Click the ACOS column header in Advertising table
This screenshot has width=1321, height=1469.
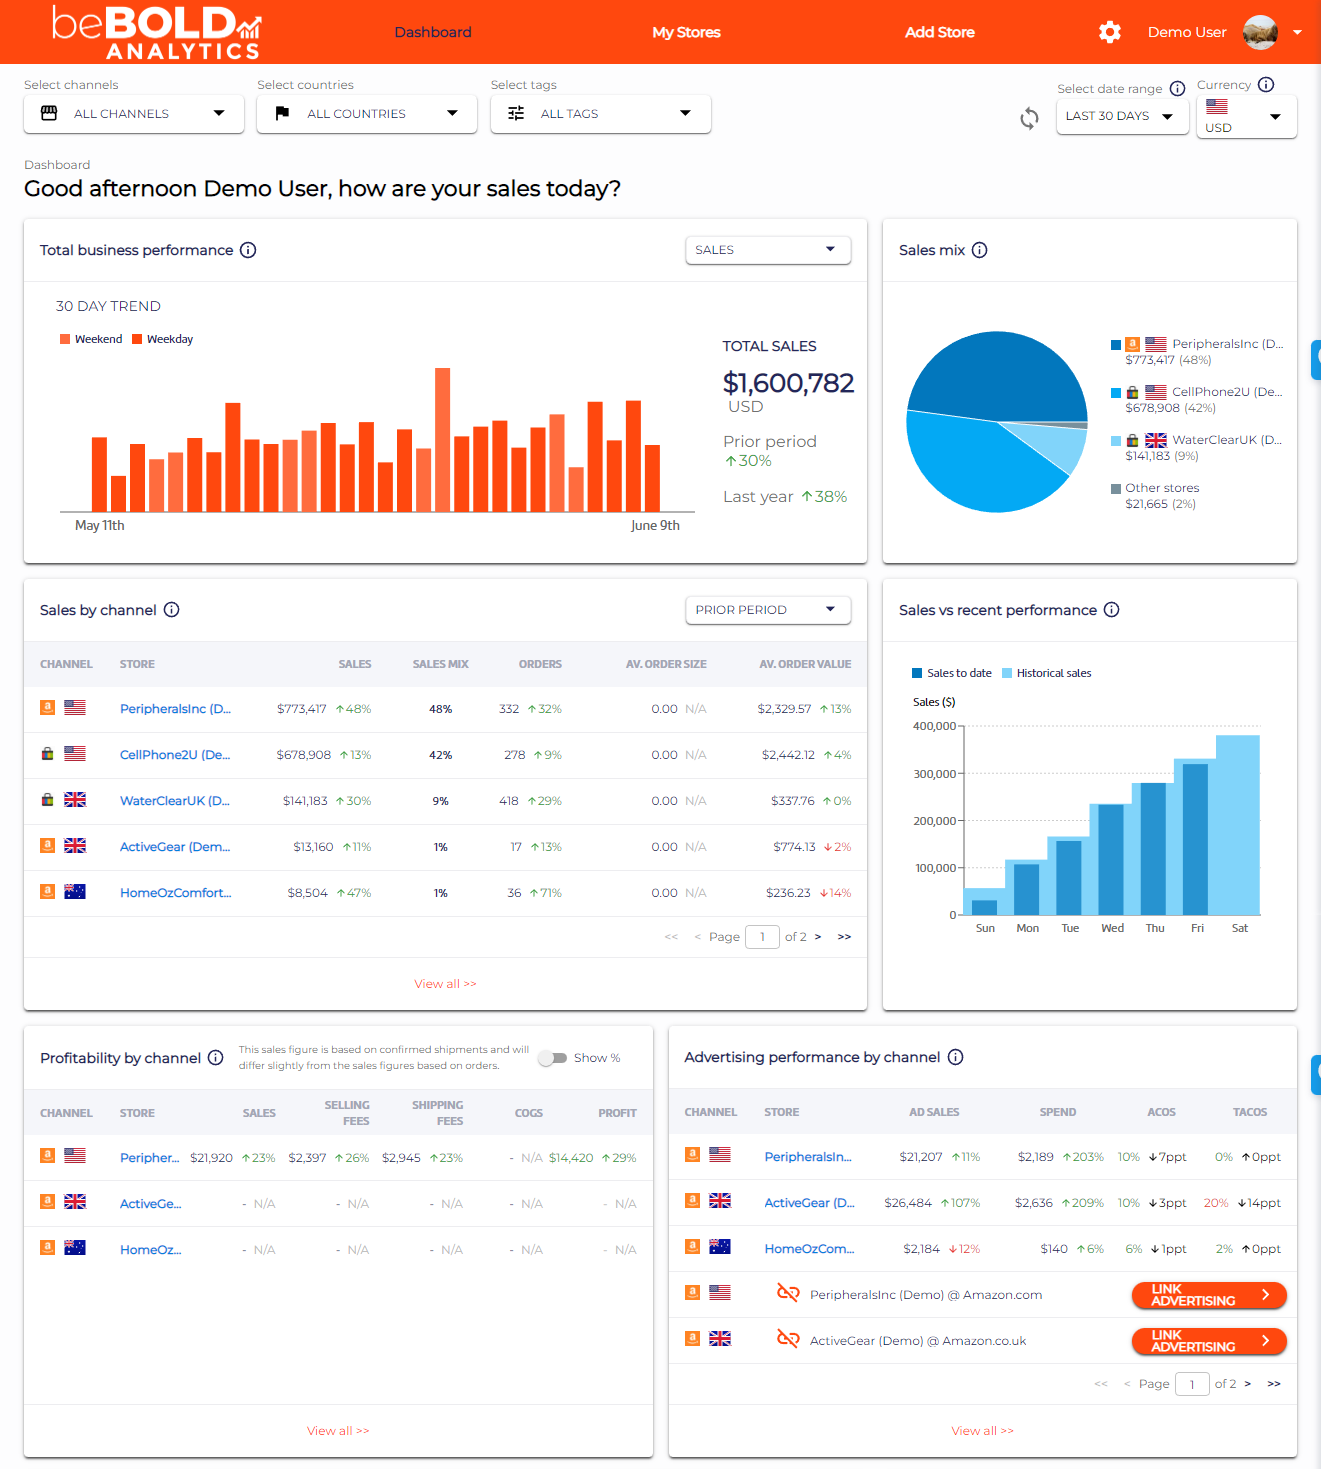(x=1161, y=1112)
